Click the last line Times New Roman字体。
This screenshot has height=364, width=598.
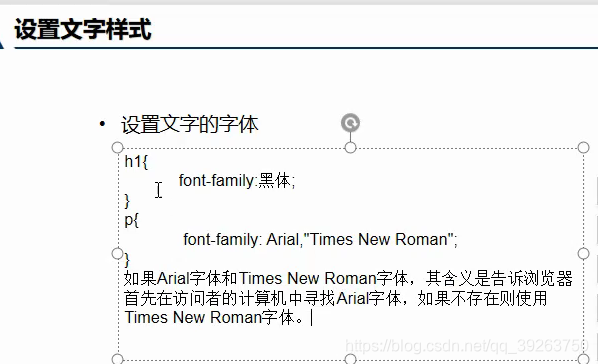pyautogui.click(x=214, y=317)
